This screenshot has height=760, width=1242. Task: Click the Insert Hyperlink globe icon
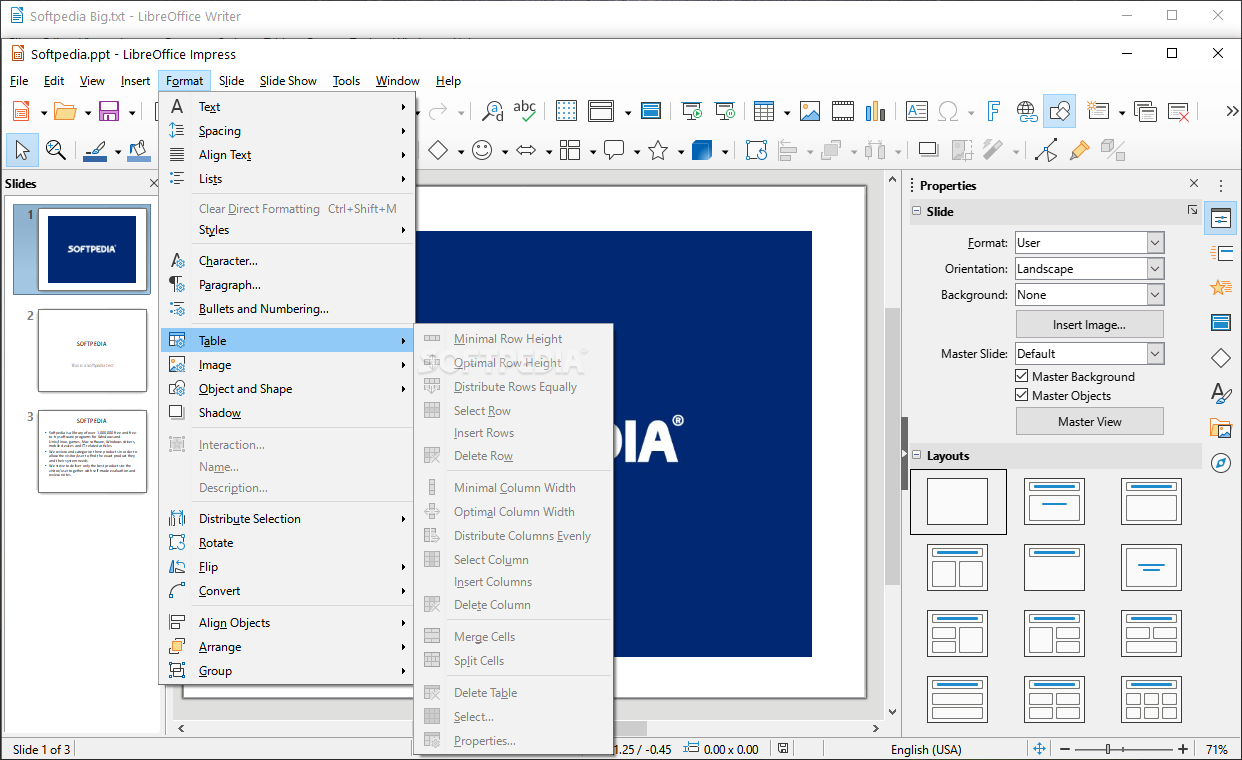1026,111
